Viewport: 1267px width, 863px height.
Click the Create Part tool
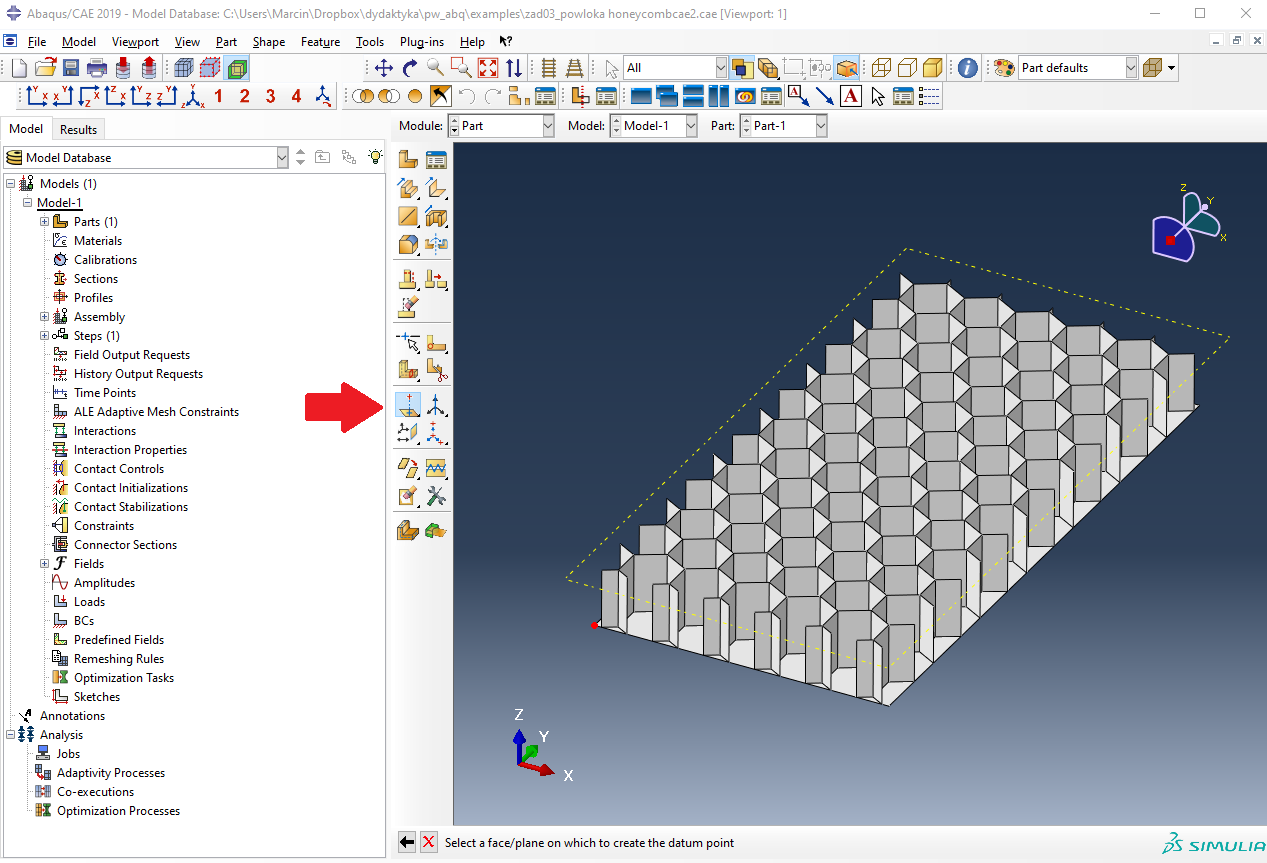[x=408, y=159]
